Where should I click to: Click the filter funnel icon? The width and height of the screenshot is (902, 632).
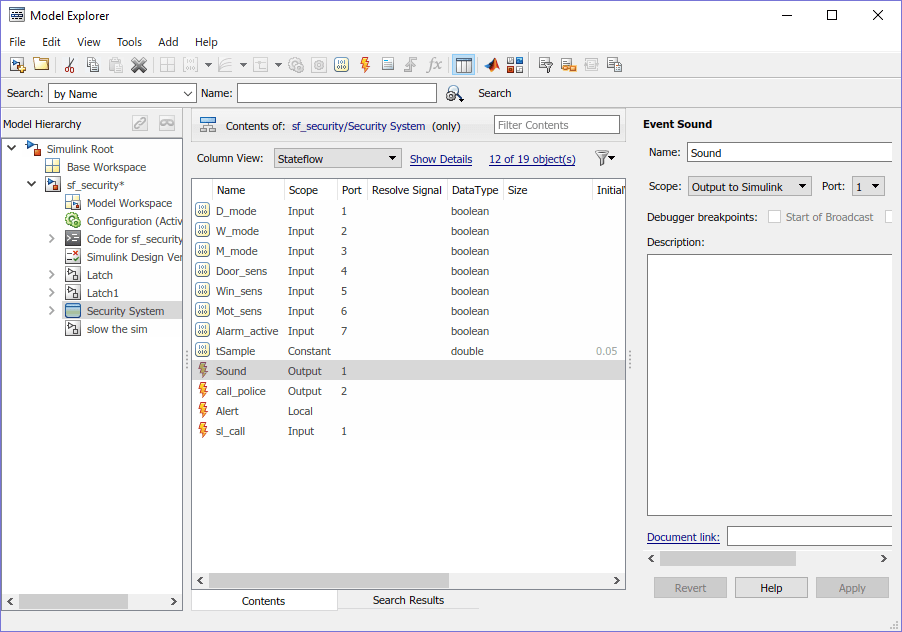pyautogui.click(x=603, y=159)
